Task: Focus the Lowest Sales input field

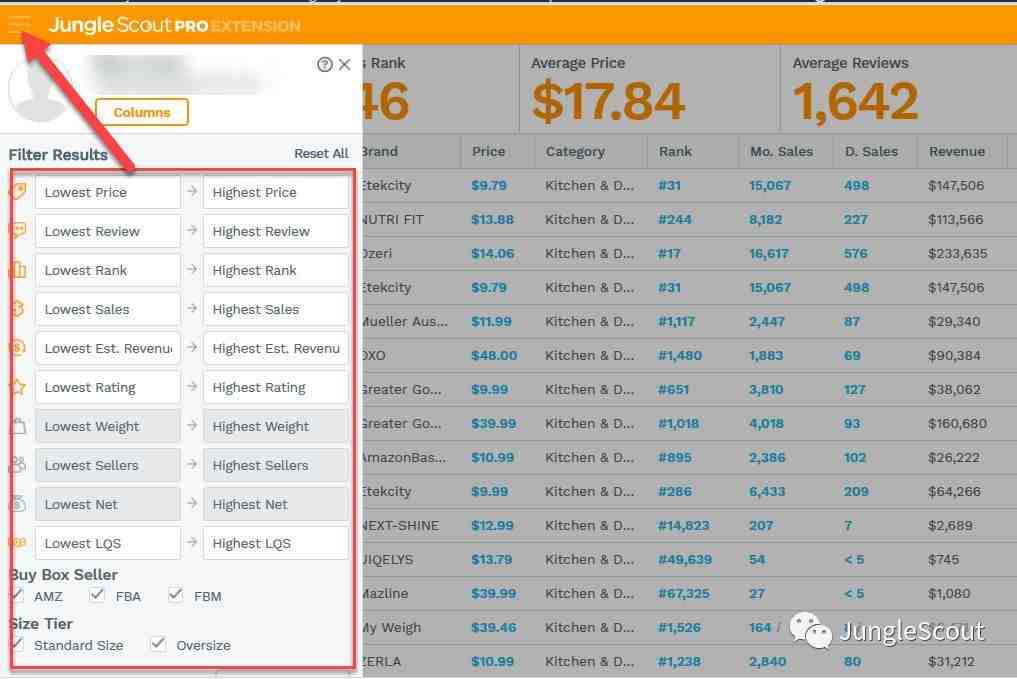Action: pyautogui.click(x=108, y=309)
